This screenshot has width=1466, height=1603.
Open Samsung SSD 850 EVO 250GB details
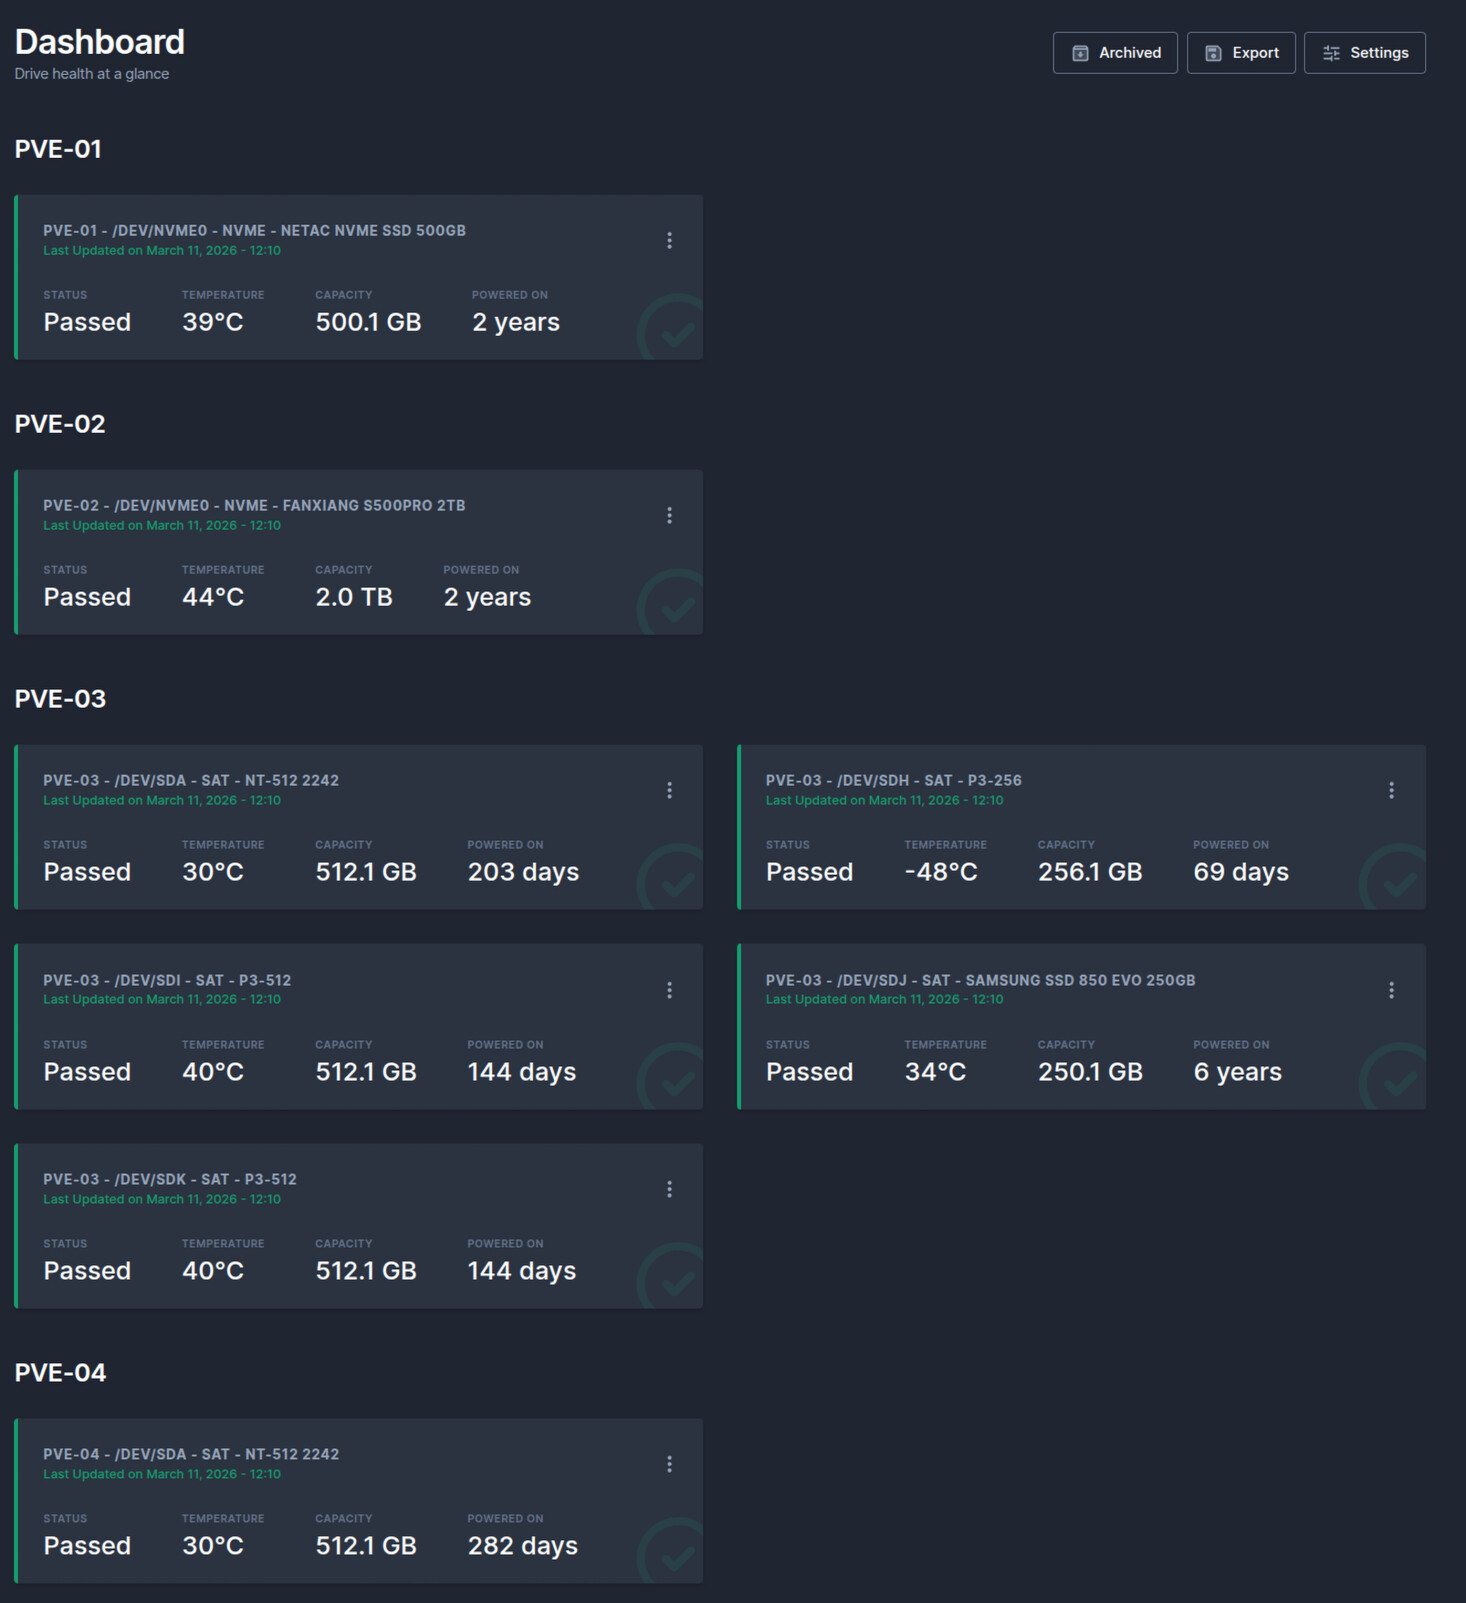980,981
